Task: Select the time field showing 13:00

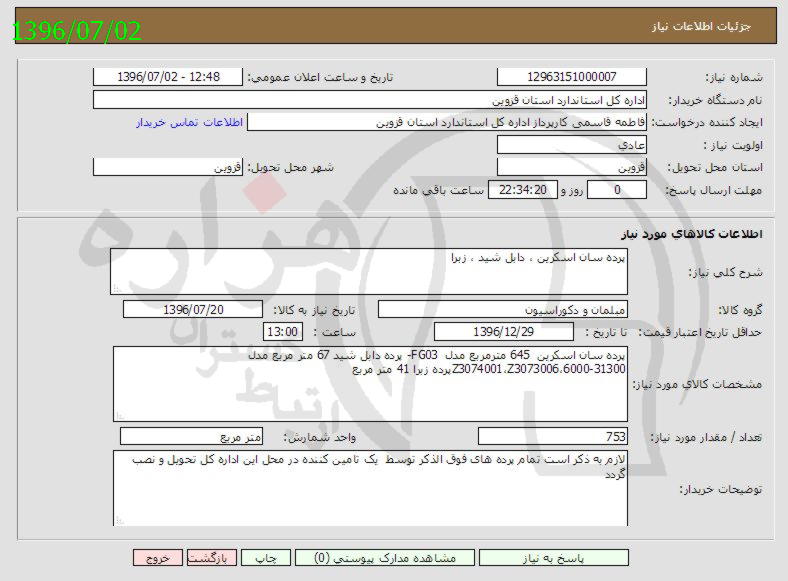Action: tap(281, 331)
